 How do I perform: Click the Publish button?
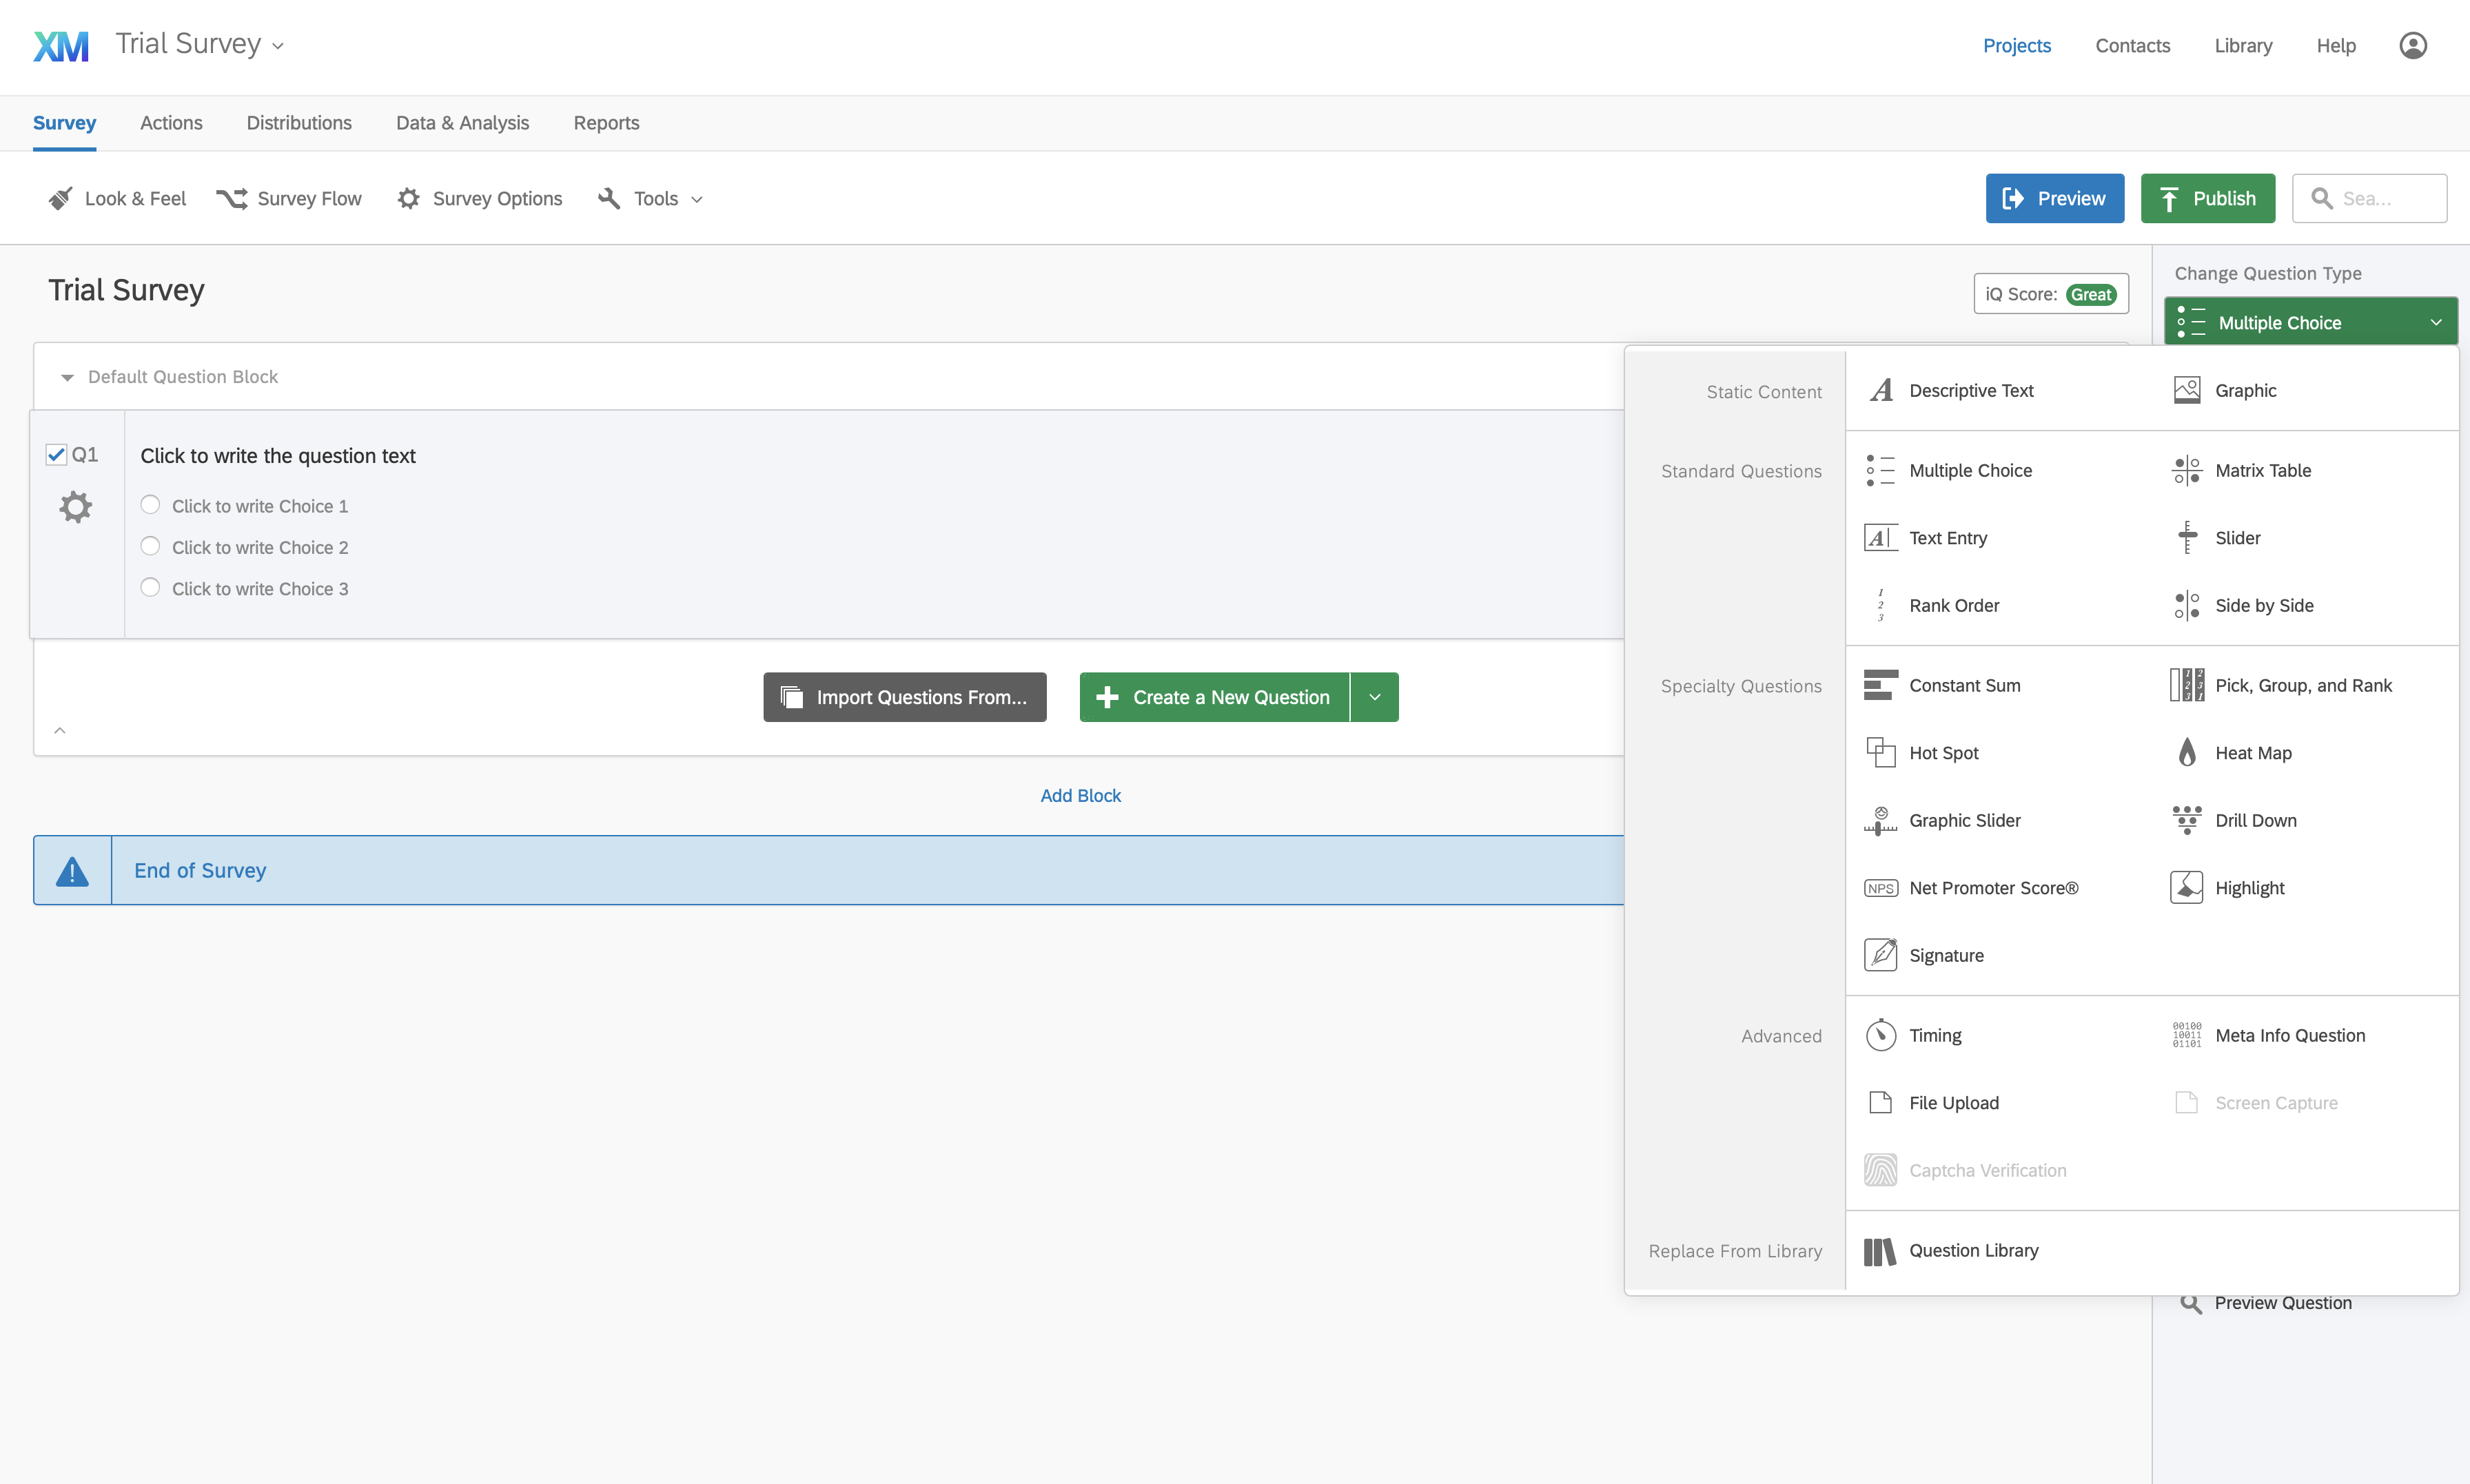click(2207, 199)
